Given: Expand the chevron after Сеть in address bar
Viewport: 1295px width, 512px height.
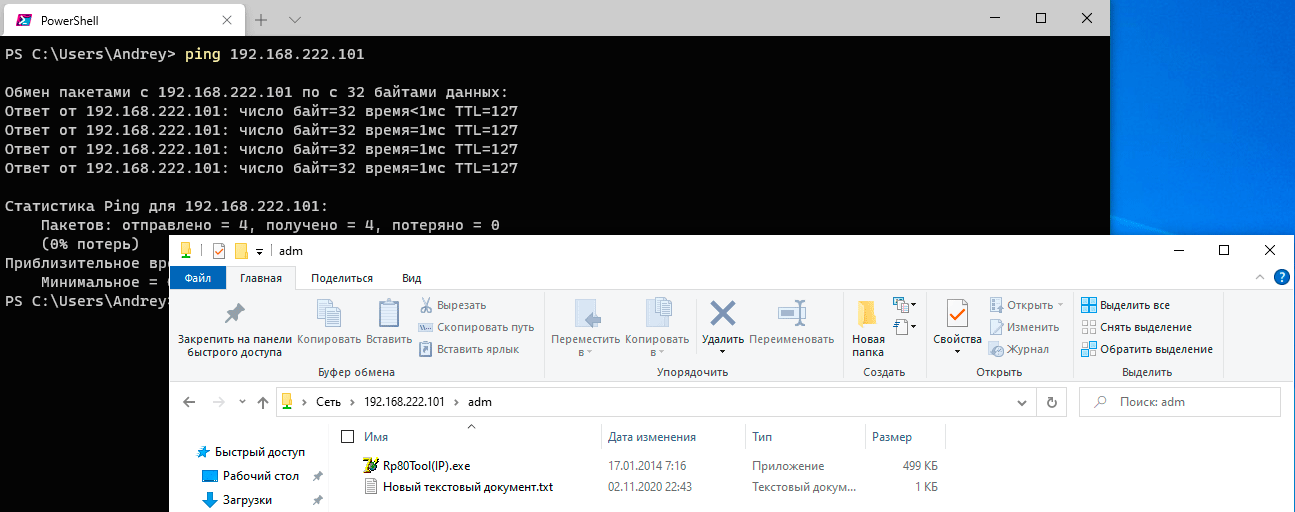Looking at the screenshot, I should [x=350, y=402].
